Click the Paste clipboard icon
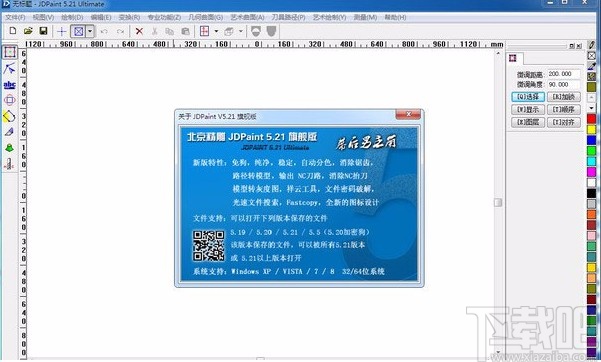The width and height of the screenshot is (601, 362). pos(186,31)
